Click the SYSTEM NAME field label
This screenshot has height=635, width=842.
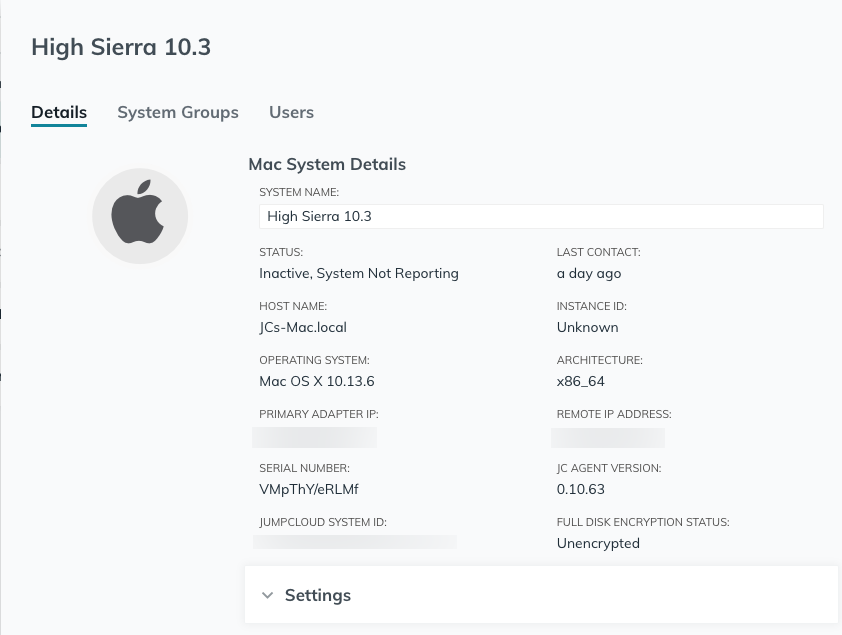pos(299,192)
